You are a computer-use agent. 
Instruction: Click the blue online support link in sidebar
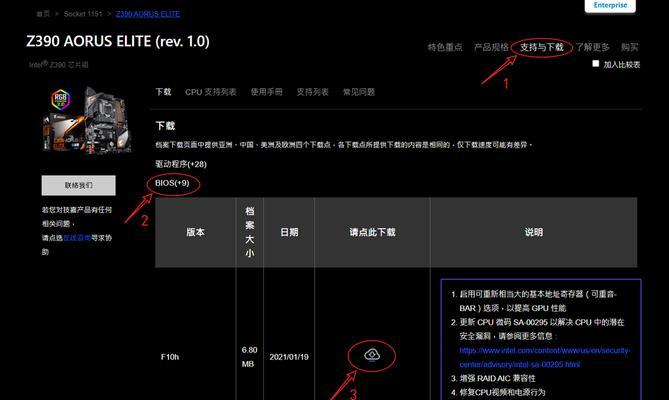[x=77, y=238]
